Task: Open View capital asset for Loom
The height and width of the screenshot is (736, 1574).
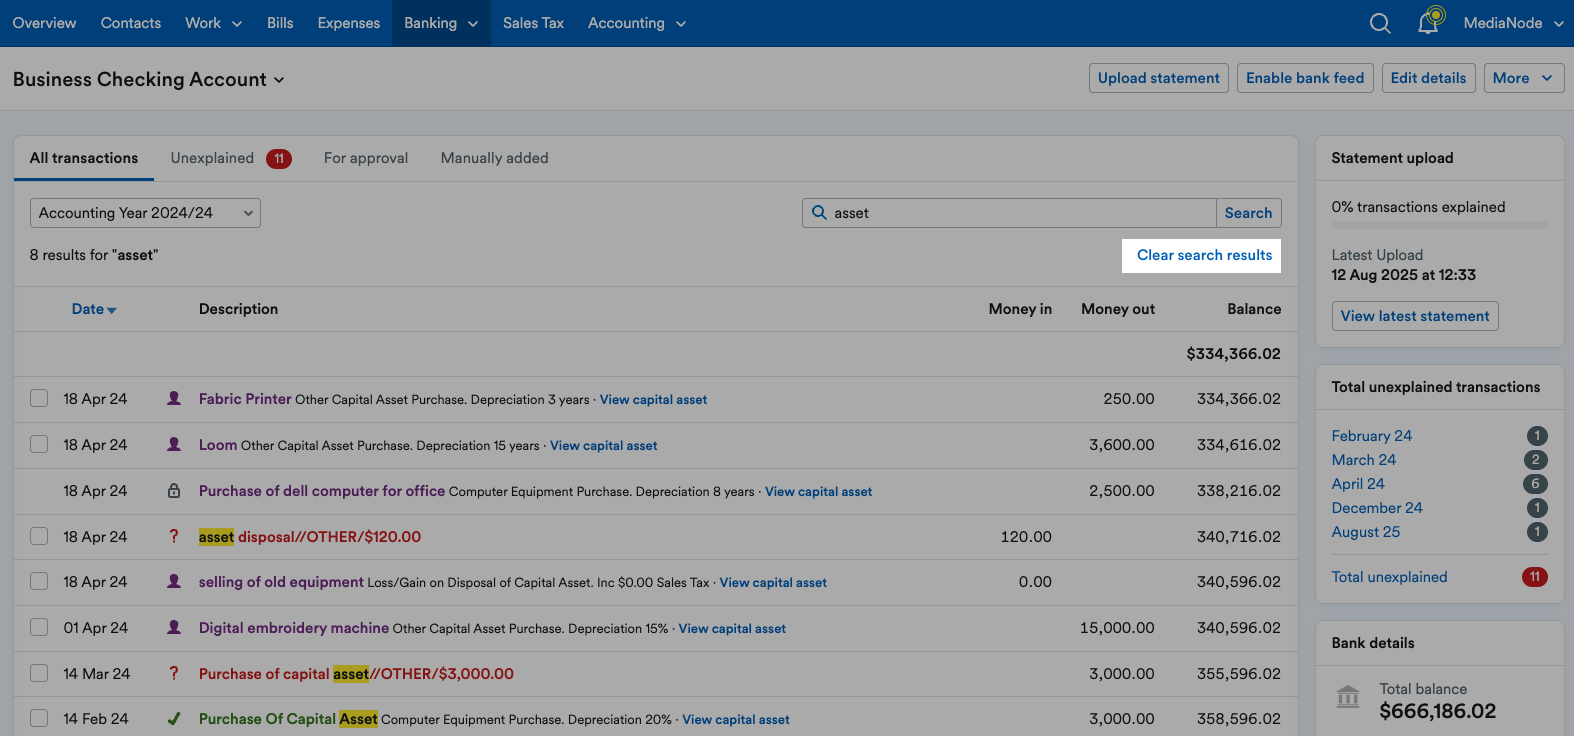Action: point(603,445)
